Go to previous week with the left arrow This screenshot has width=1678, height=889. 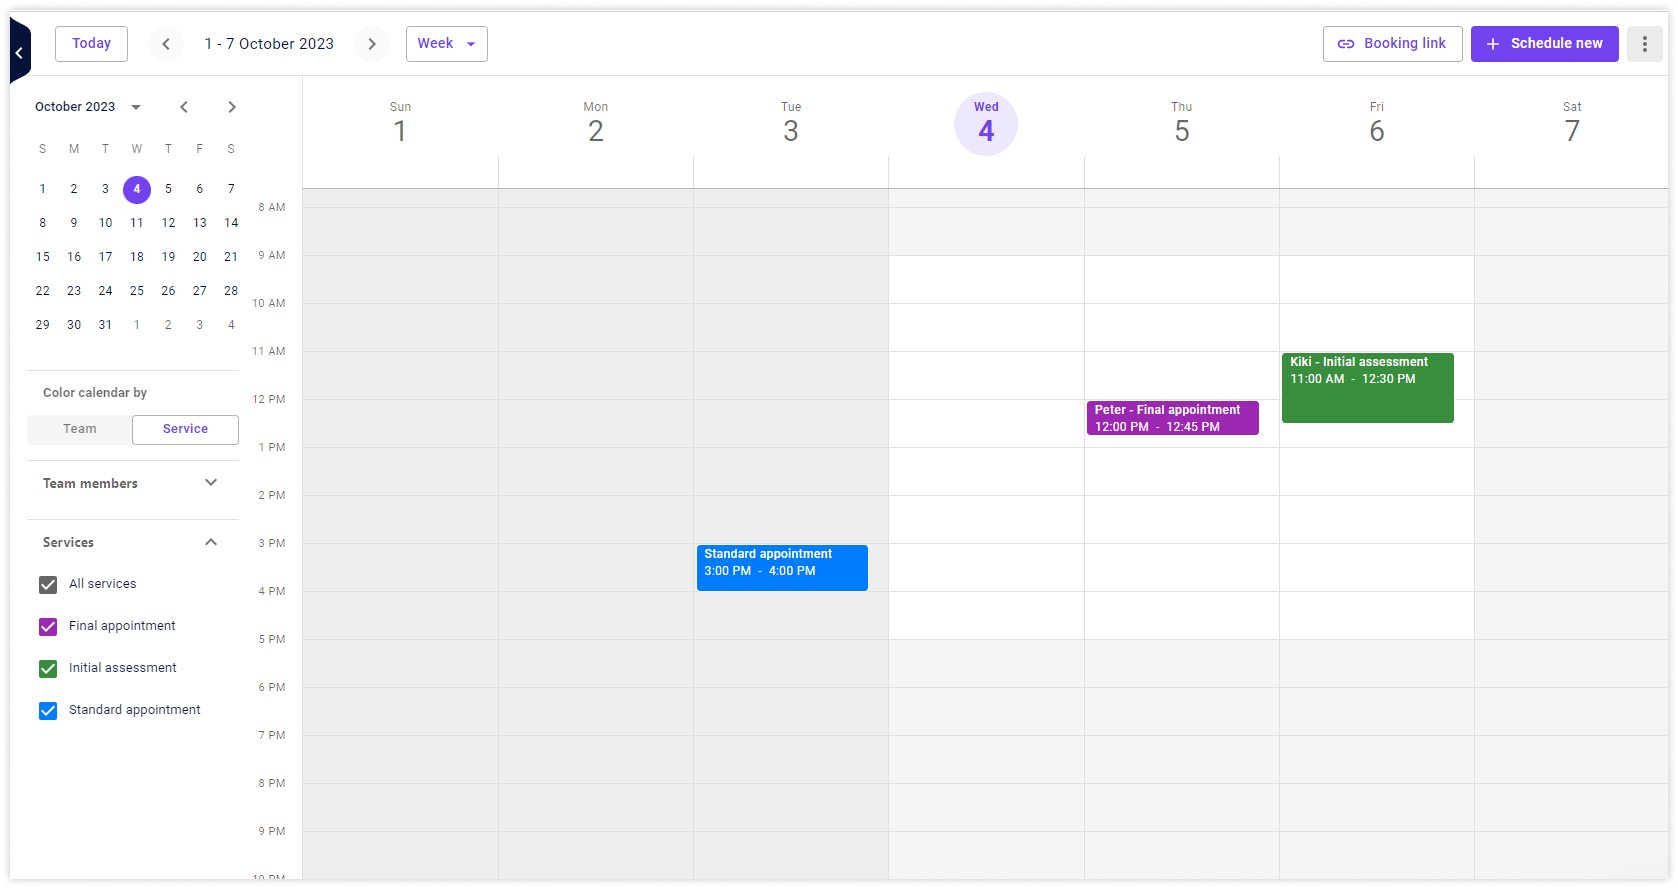pos(166,44)
